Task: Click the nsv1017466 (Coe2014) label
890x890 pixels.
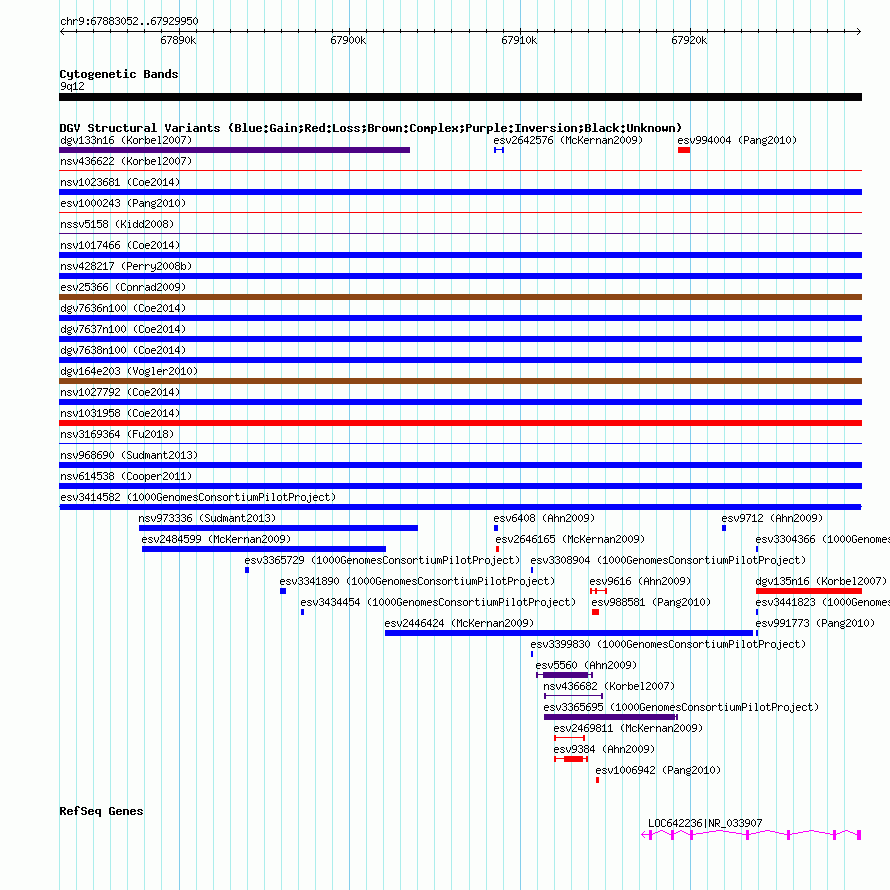Action: pos(120,245)
